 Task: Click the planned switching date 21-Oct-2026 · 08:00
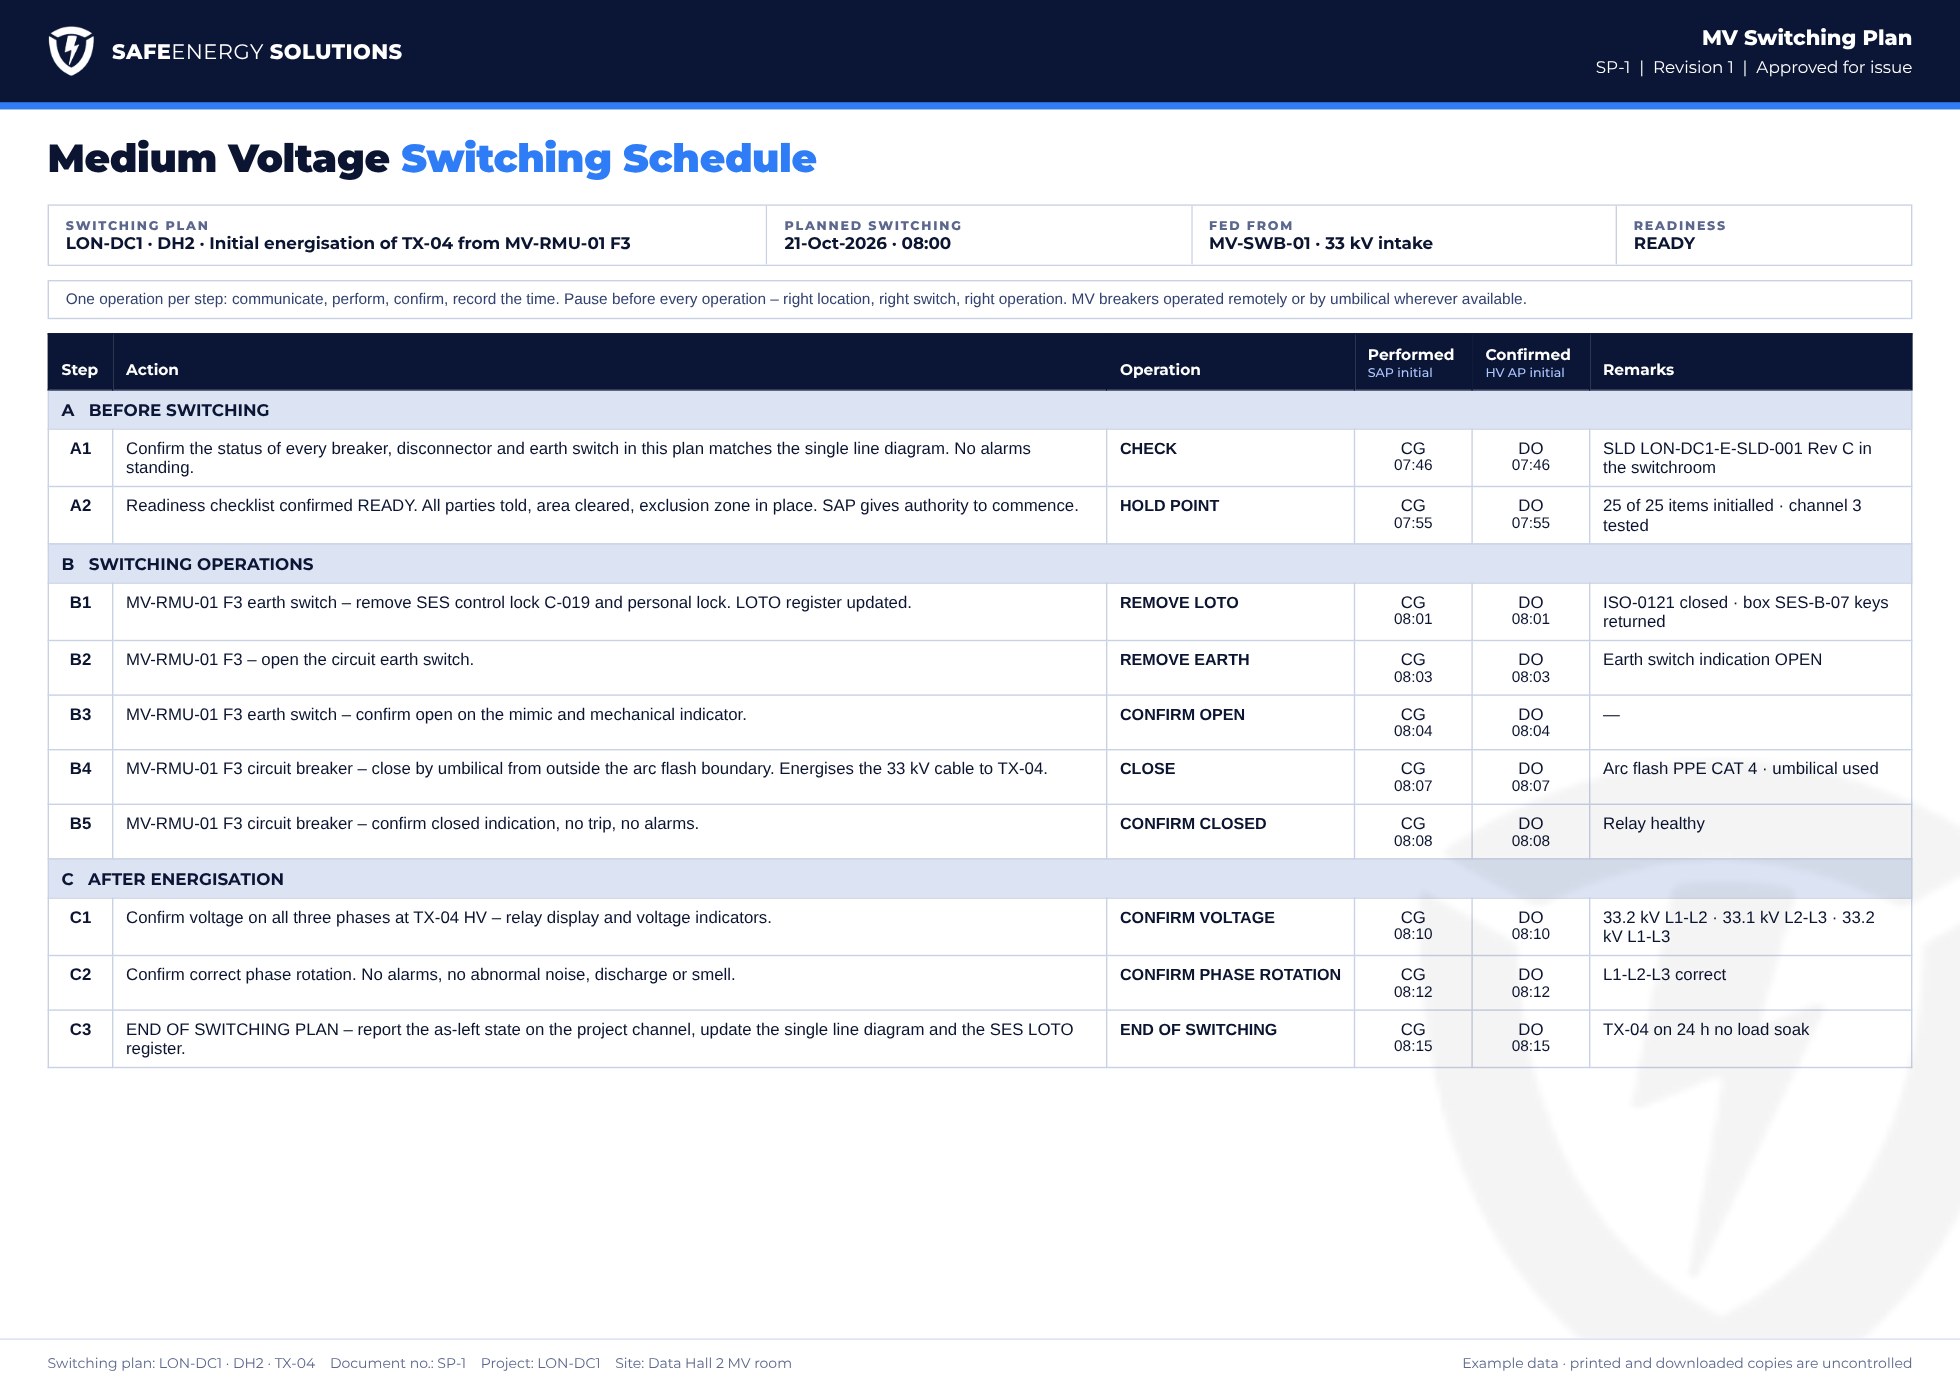point(867,243)
